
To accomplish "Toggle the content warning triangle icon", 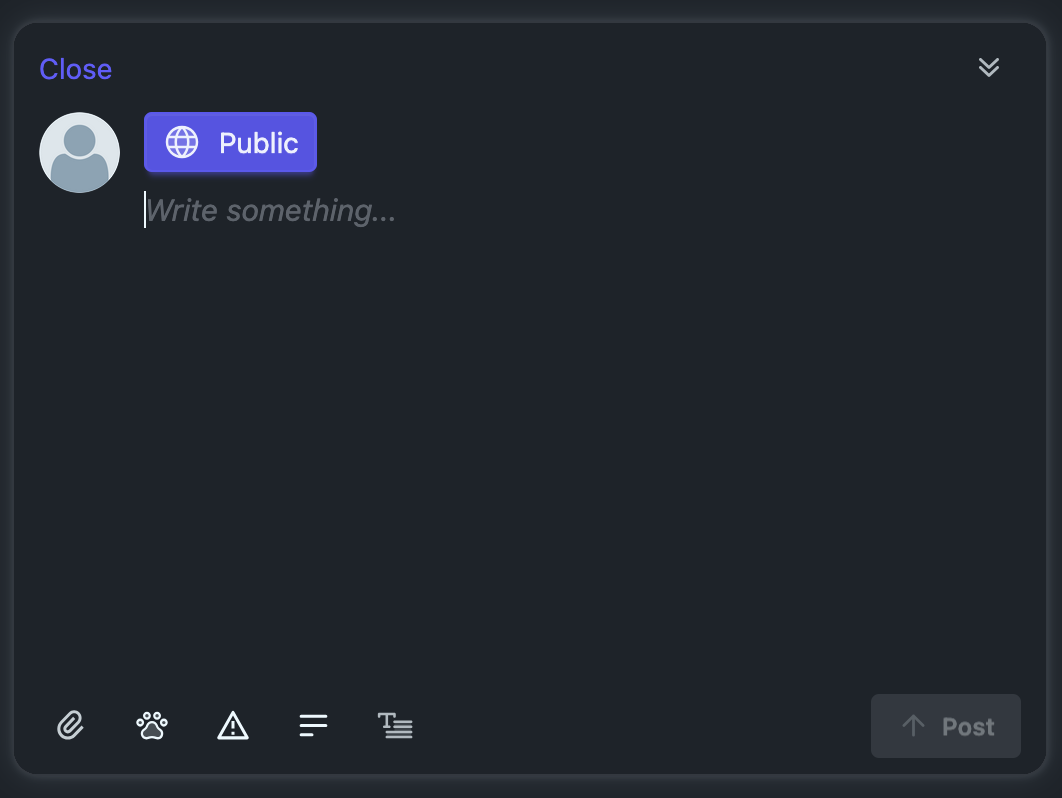I will pyautogui.click(x=233, y=725).
